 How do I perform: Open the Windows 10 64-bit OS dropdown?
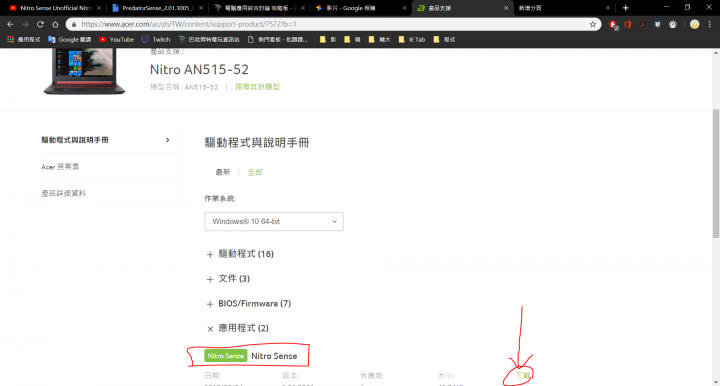[274, 221]
